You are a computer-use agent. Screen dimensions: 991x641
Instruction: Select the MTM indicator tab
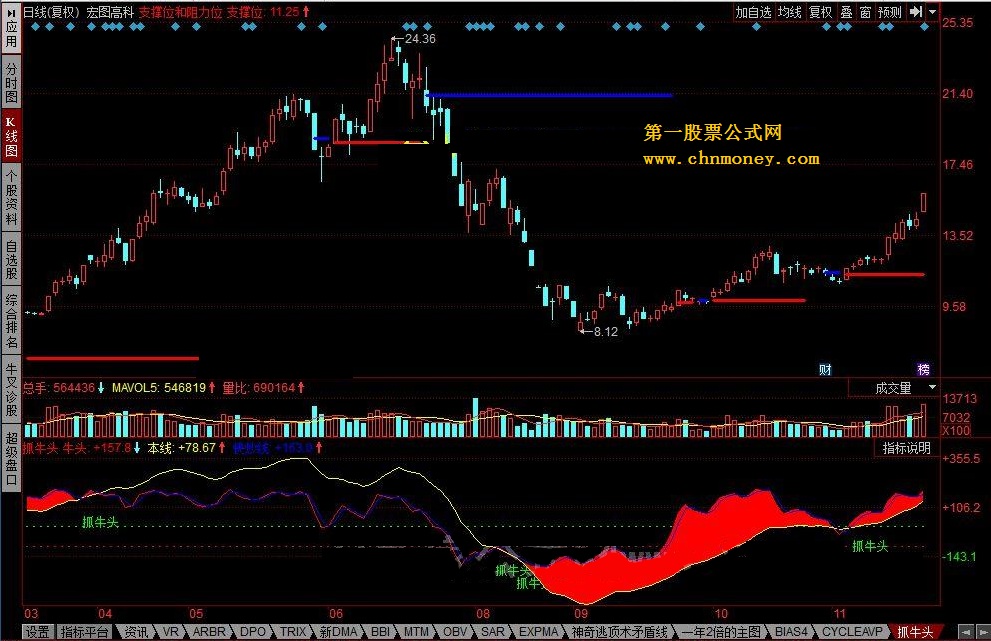[x=416, y=632]
